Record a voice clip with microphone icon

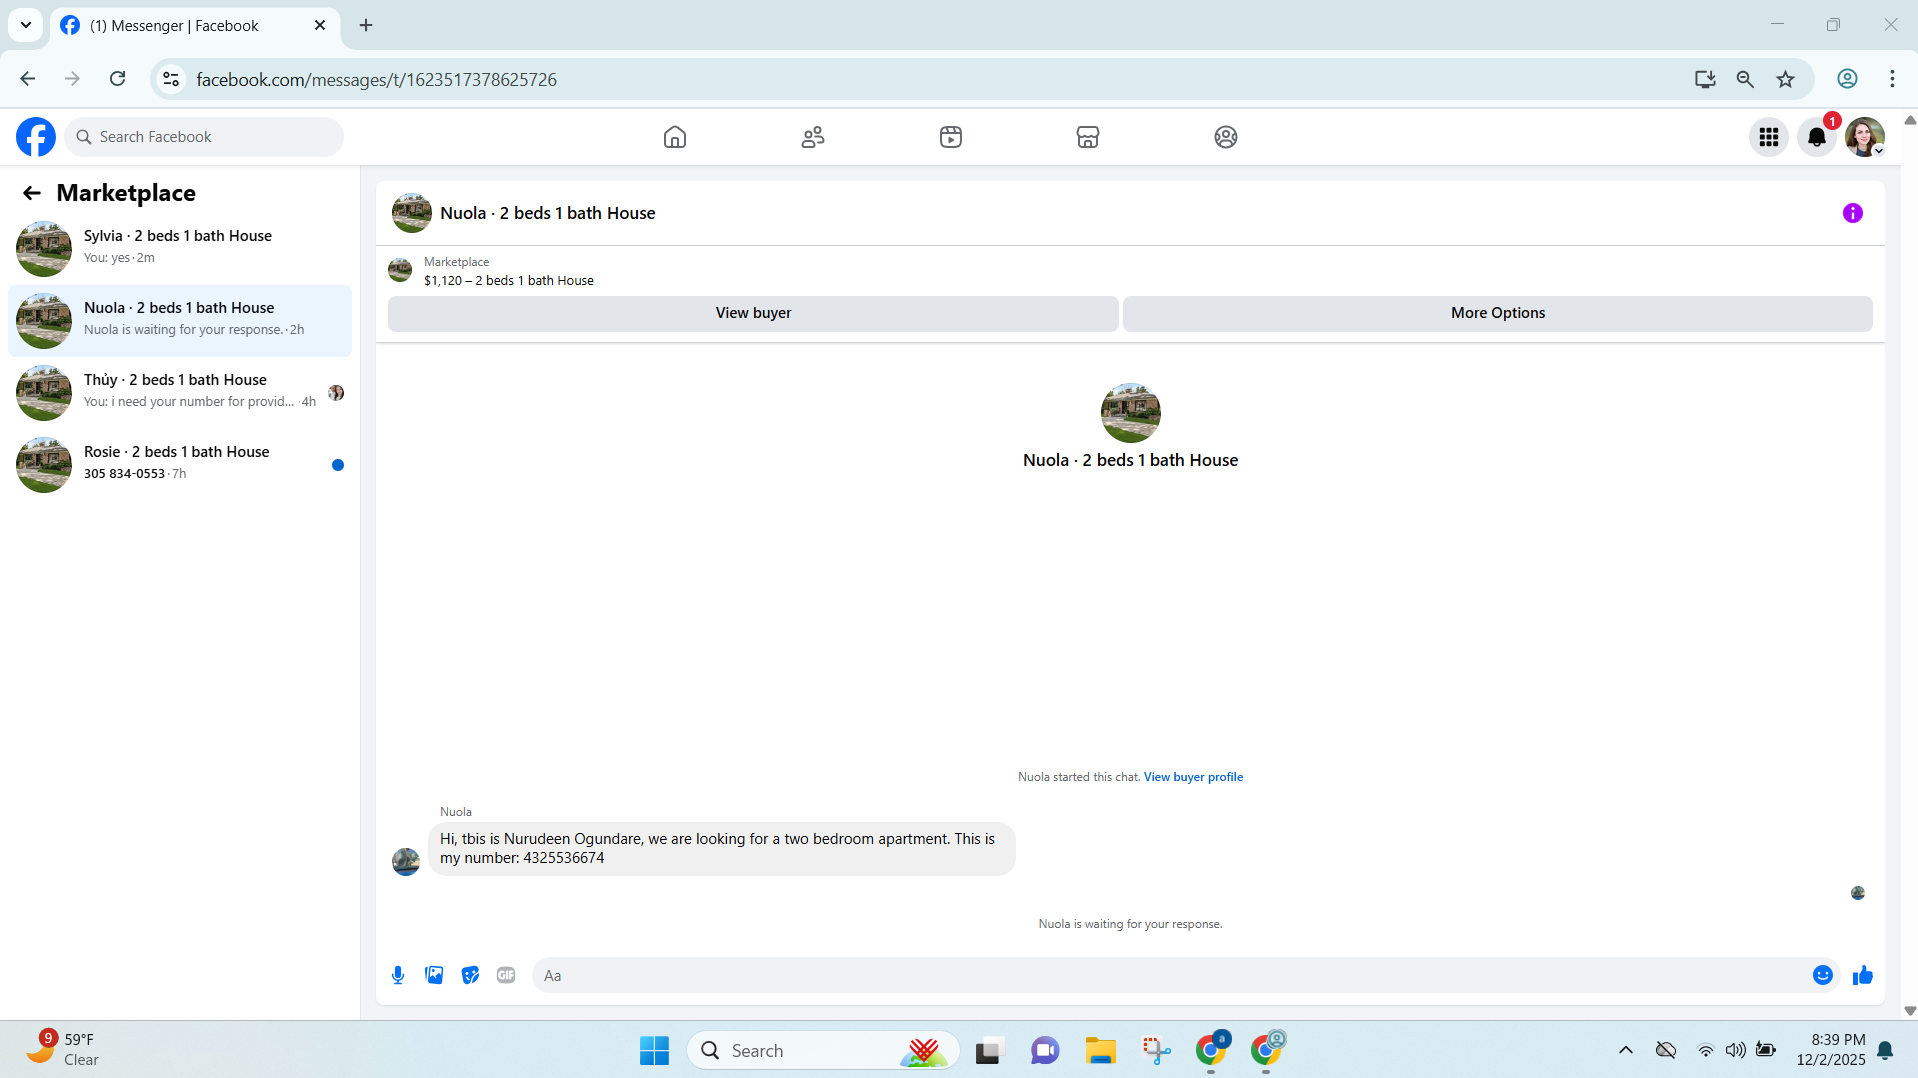(x=398, y=975)
